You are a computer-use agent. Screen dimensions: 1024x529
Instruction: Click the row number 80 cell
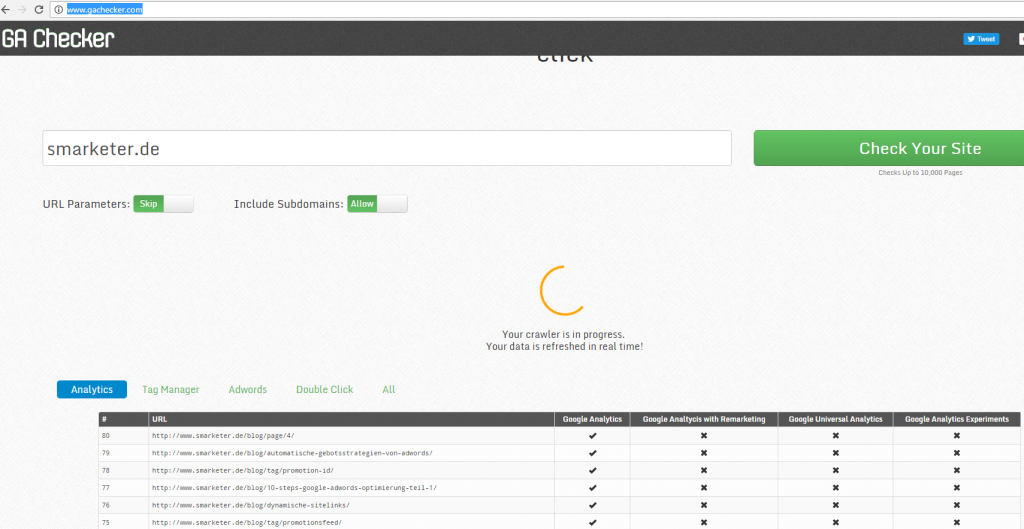pyautogui.click(x=123, y=436)
